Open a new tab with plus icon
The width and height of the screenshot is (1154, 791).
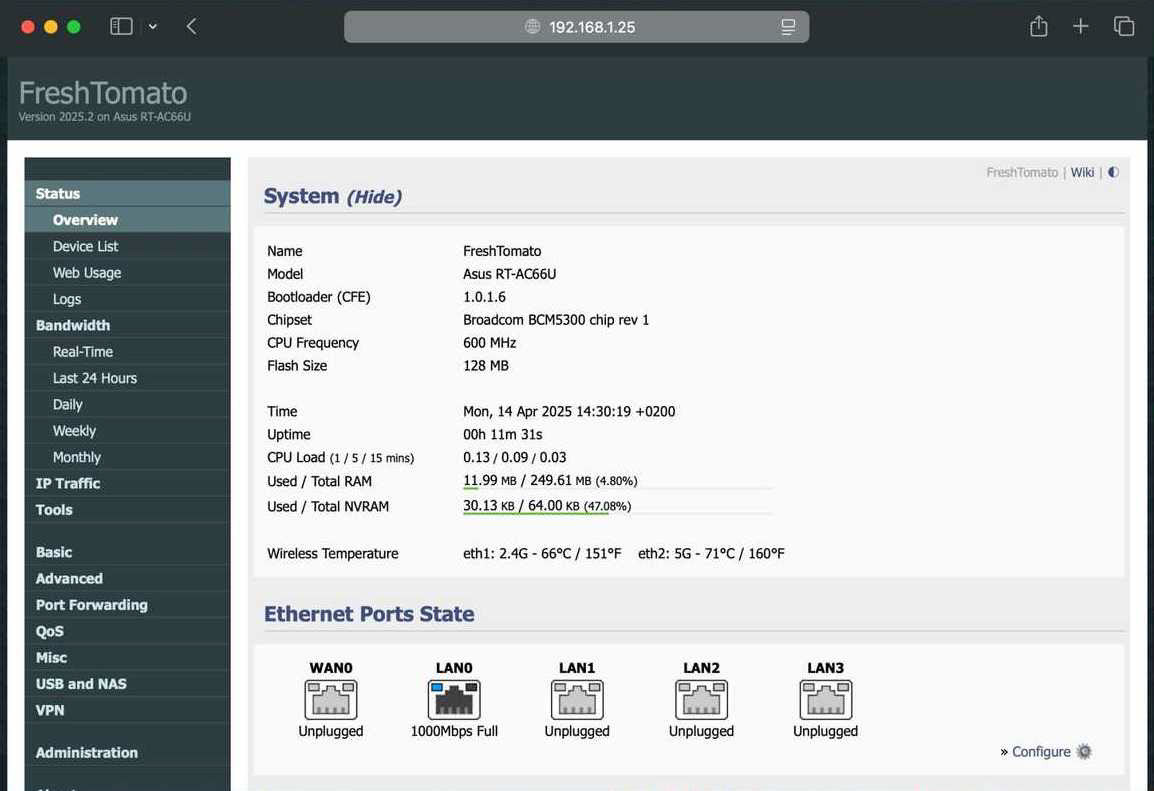pos(1080,26)
